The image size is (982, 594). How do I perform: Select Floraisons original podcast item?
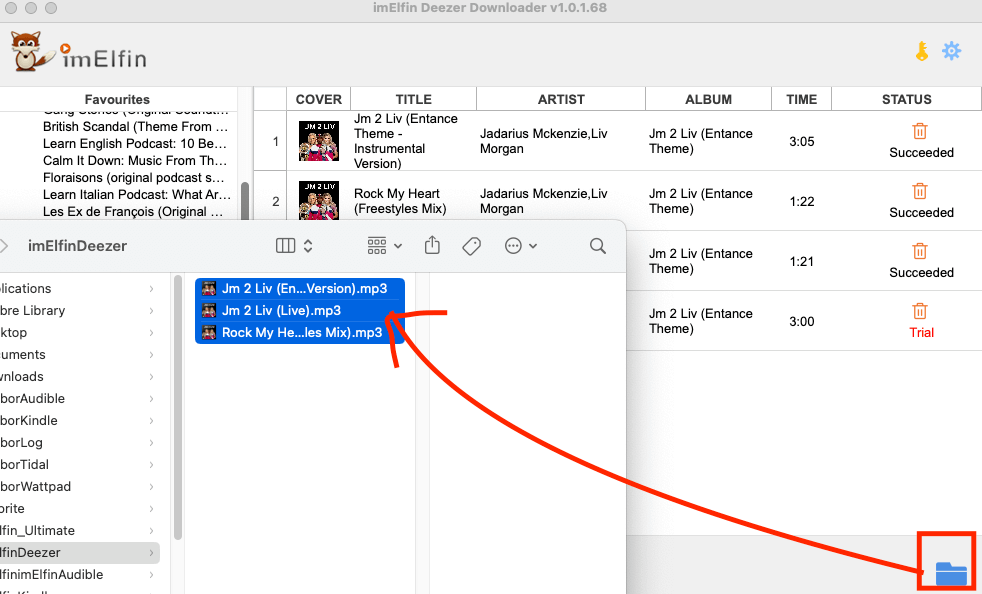click(133, 177)
